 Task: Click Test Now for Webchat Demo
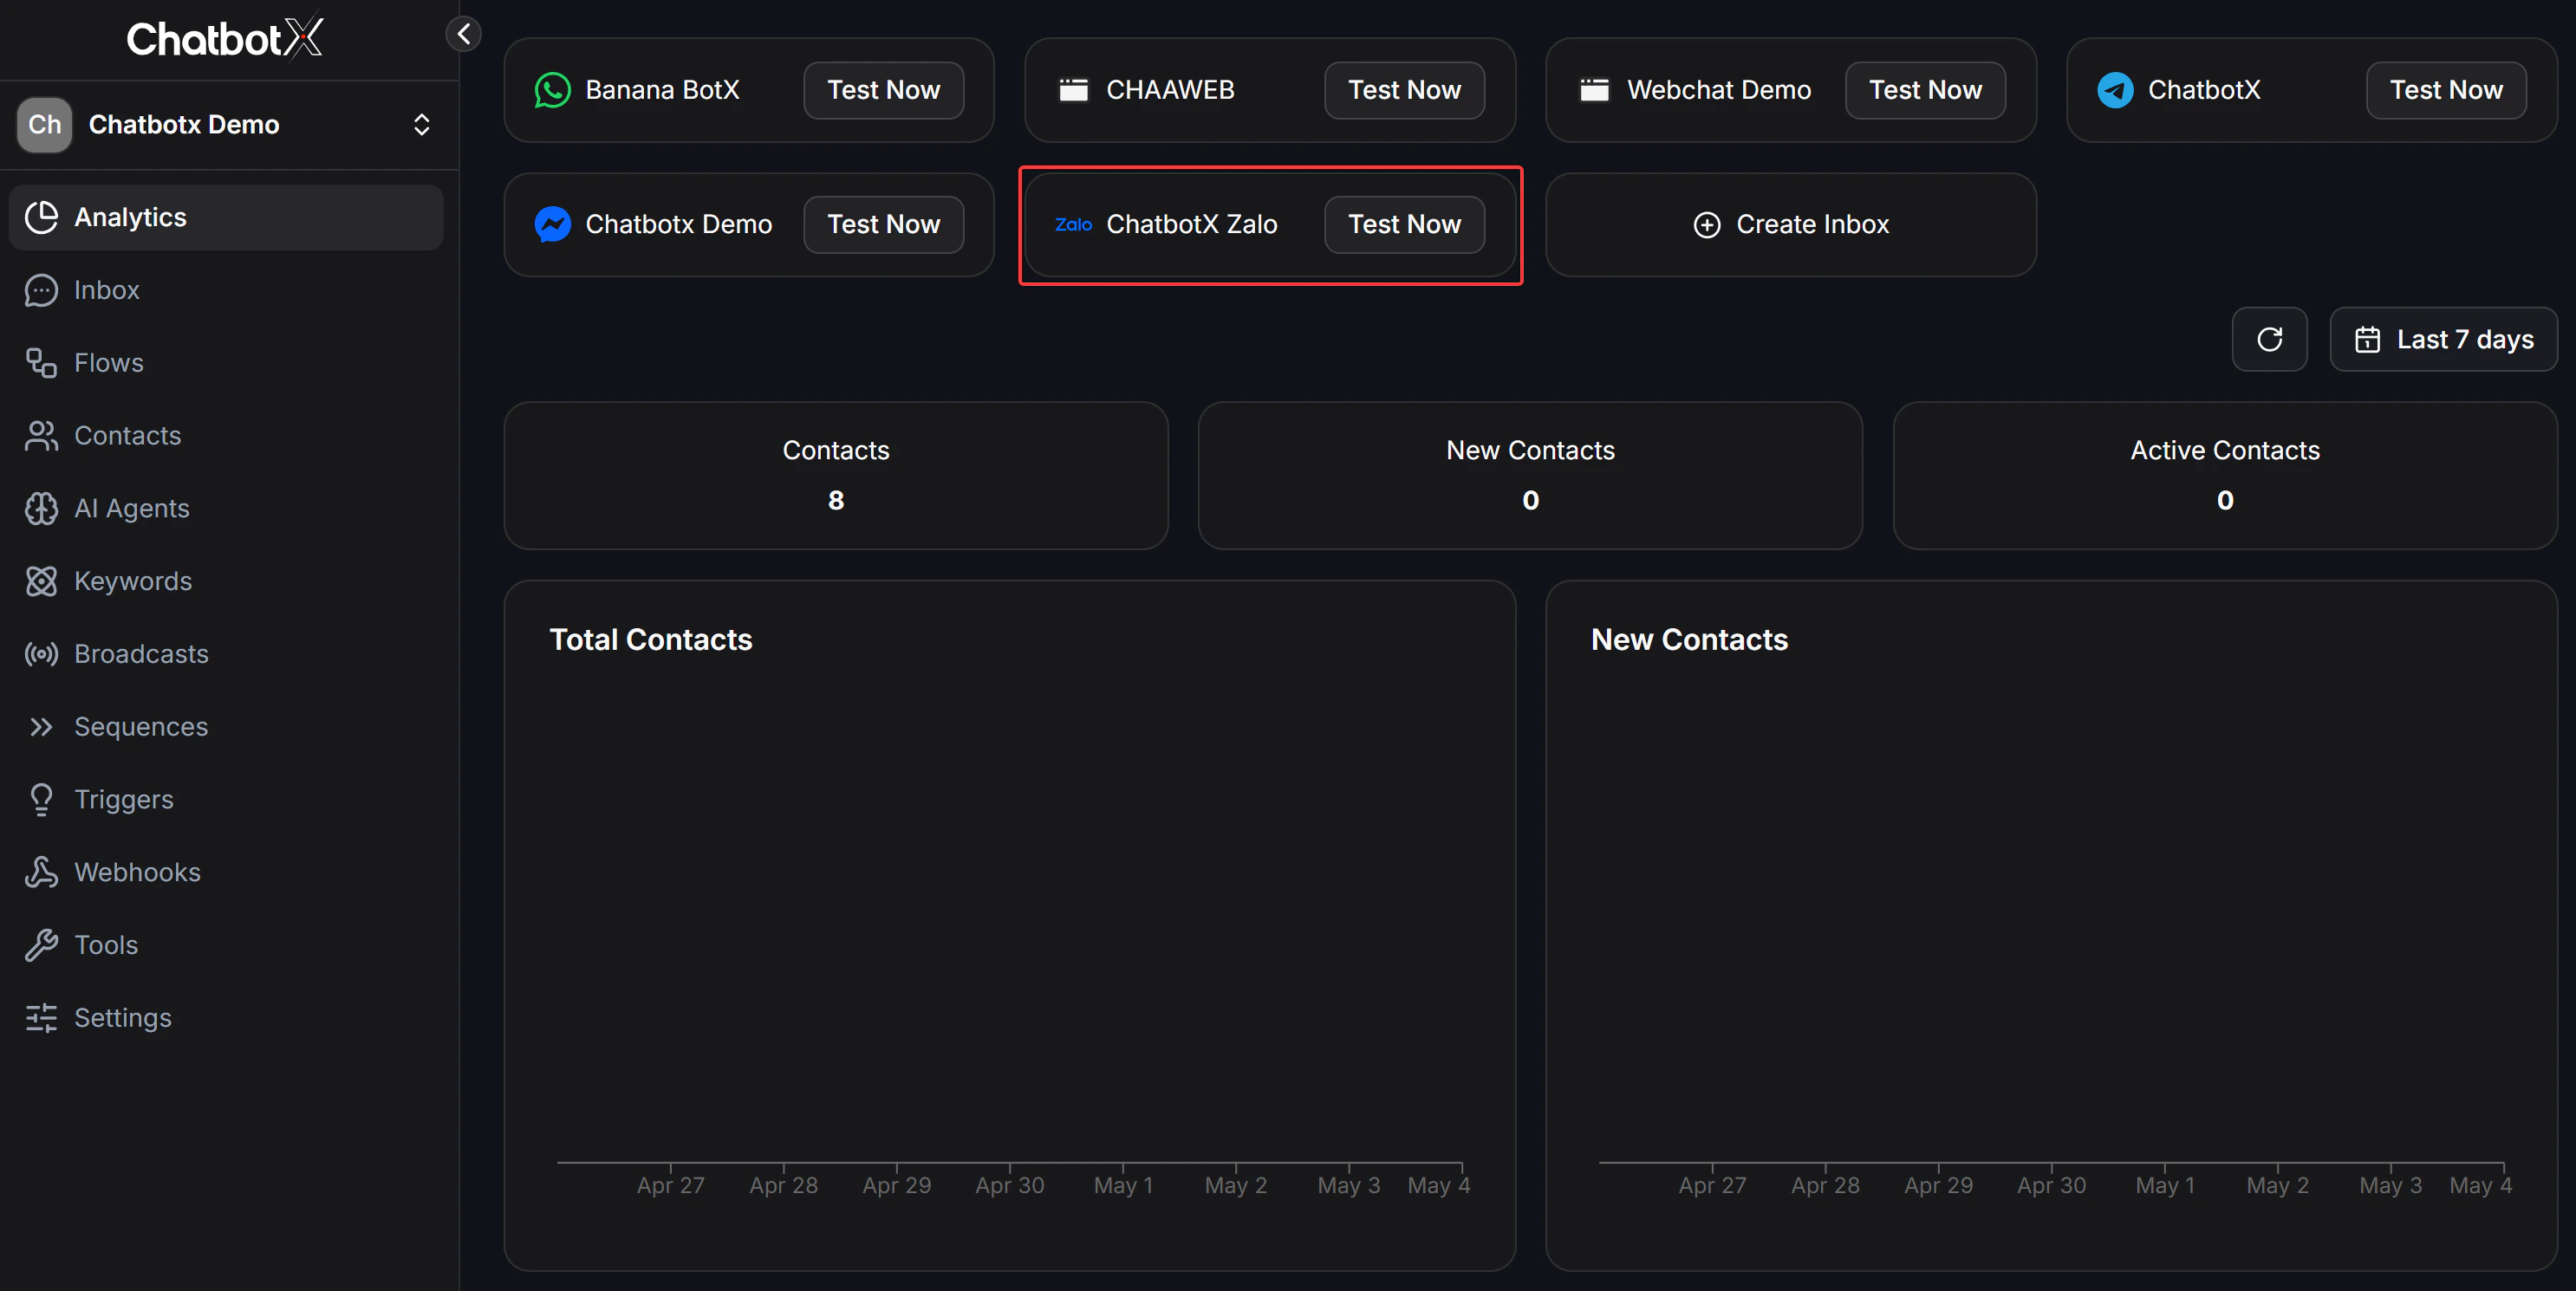click(1926, 90)
